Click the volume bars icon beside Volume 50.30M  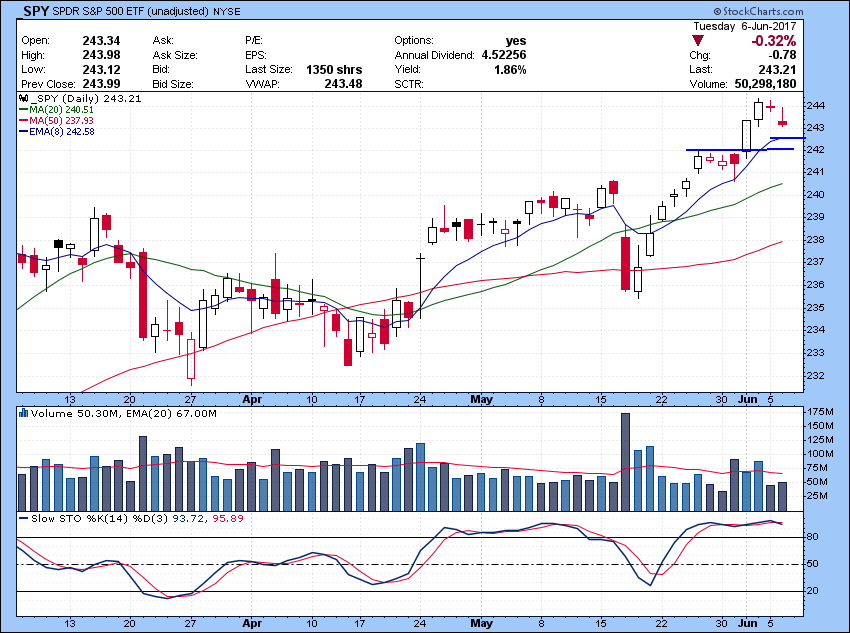pyautogui.click(x=23, y=414)
